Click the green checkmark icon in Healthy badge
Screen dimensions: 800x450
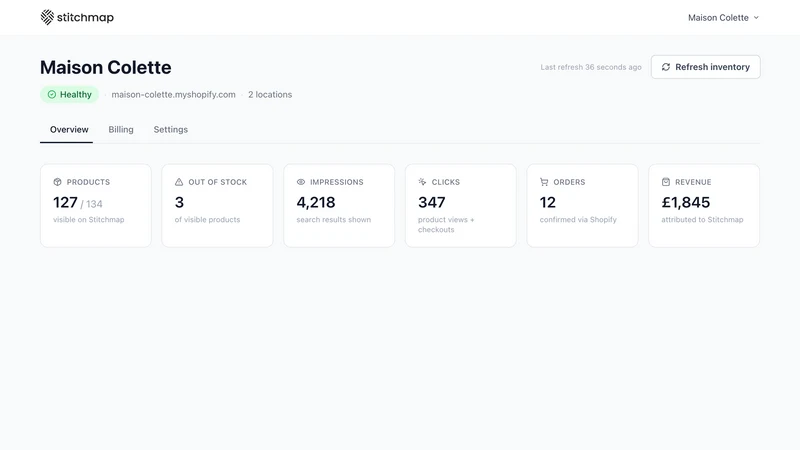pos(52,94)
